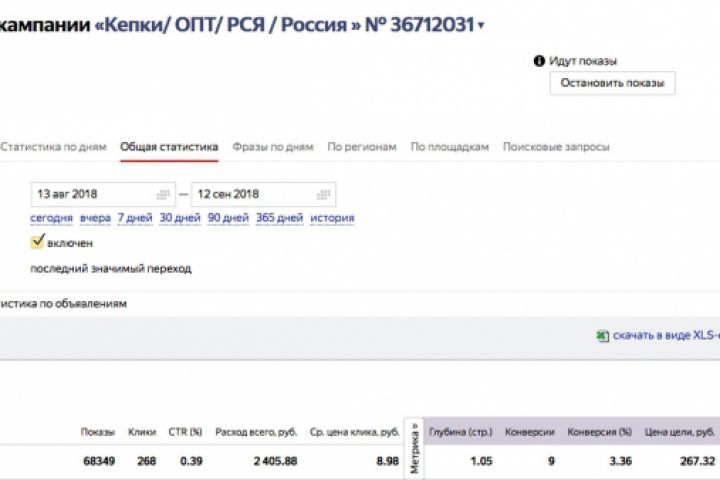Click the Excel XLS file icon

click(603, 337)
